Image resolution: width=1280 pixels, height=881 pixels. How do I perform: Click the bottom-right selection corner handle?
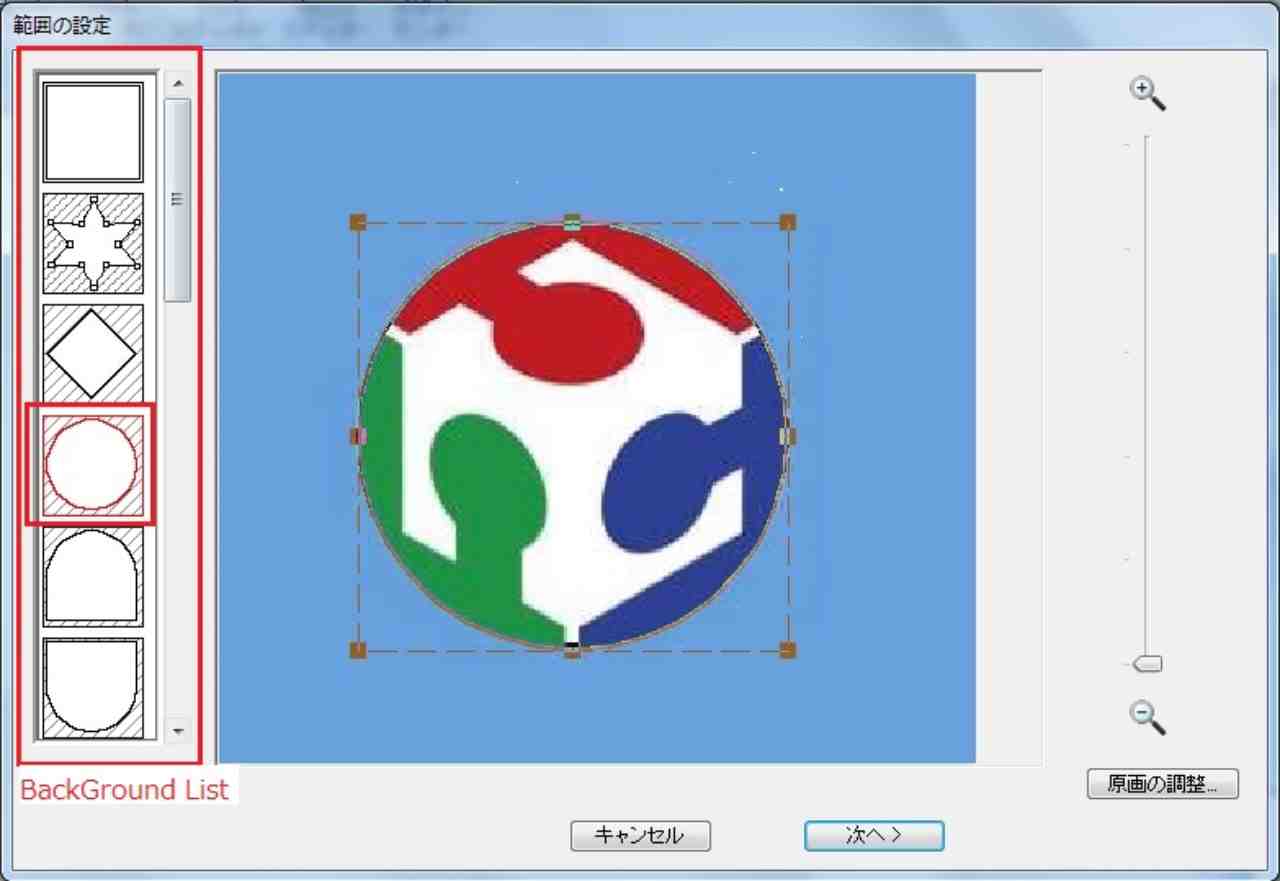787,650
